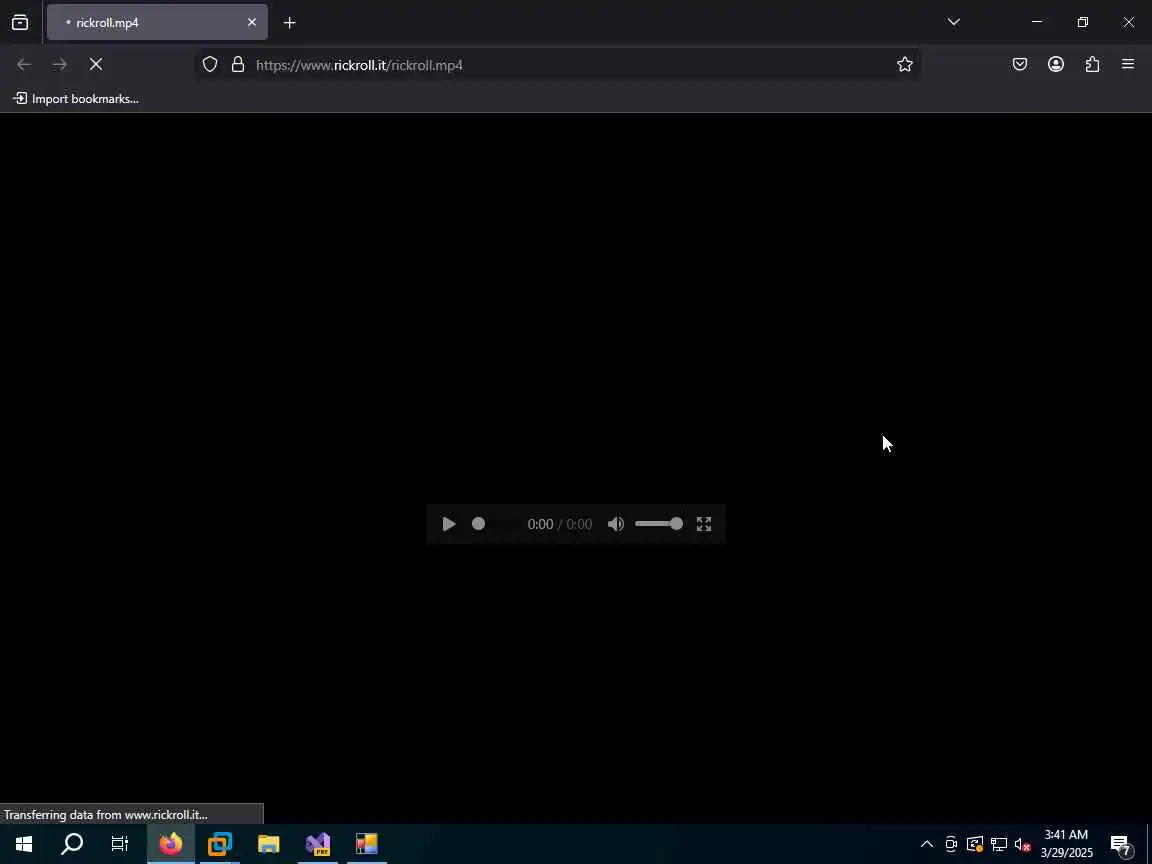Open taskbar clock and calendar
The width and height of the screenshot is (1152, 864).
pyautogui.click(x=1066, y=844)
